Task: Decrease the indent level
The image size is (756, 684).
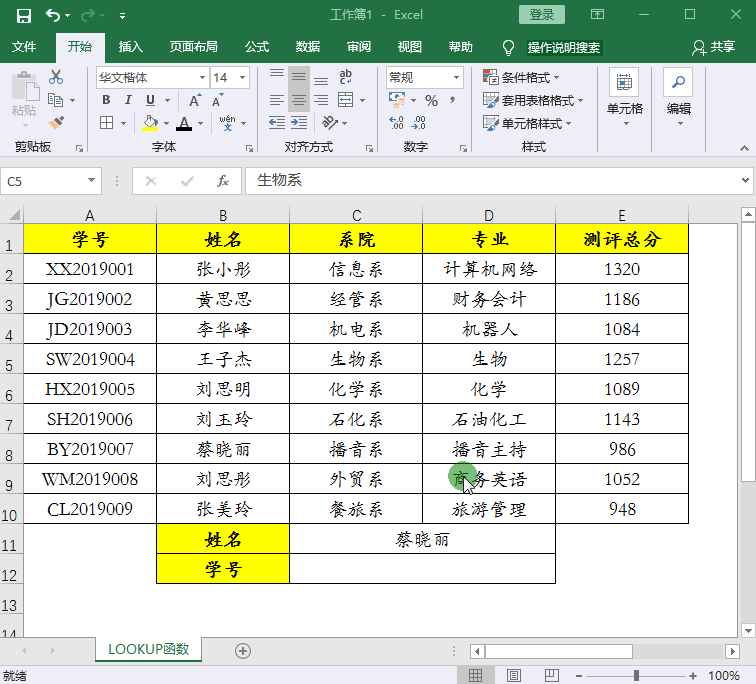Action: pos(277,123)
